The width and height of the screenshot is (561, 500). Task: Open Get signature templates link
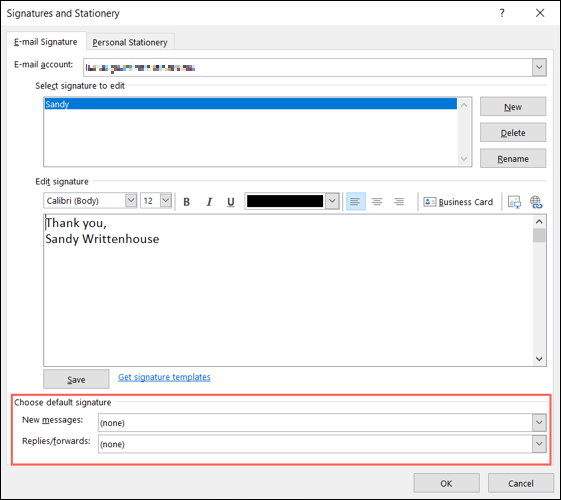[164, 377]
